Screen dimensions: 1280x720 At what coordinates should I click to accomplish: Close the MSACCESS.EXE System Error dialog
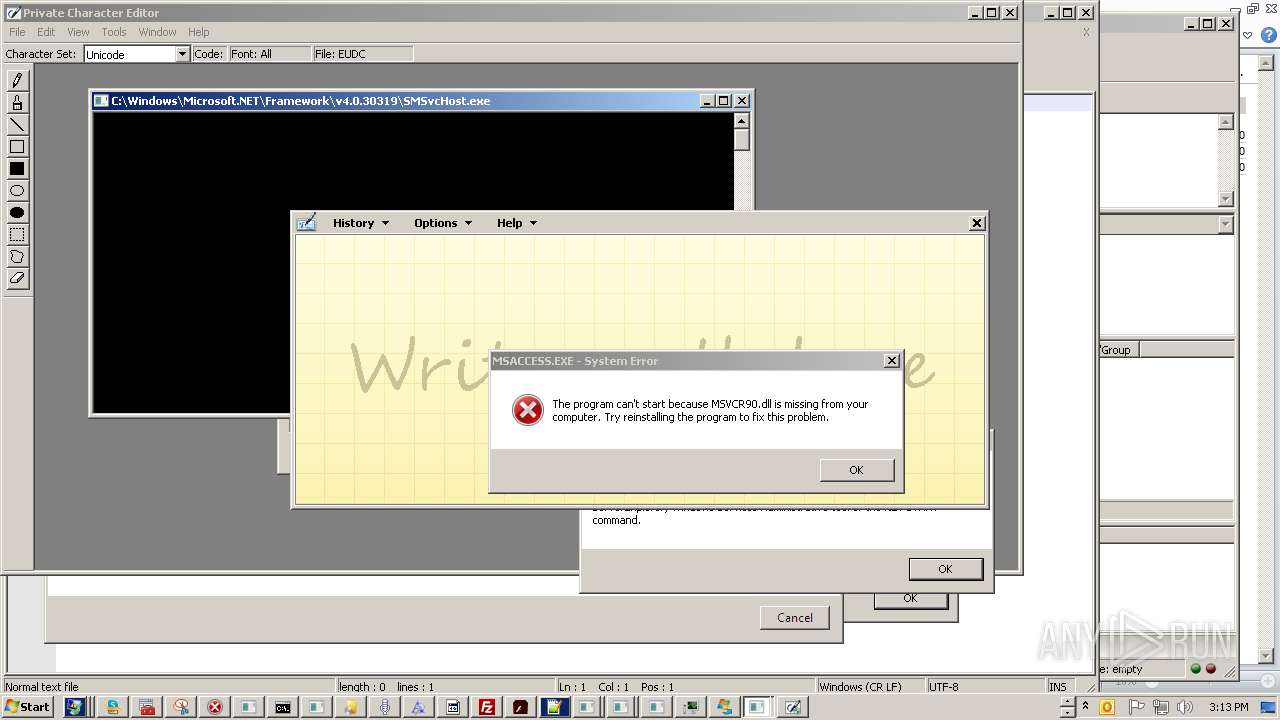[x=892, y=361]
